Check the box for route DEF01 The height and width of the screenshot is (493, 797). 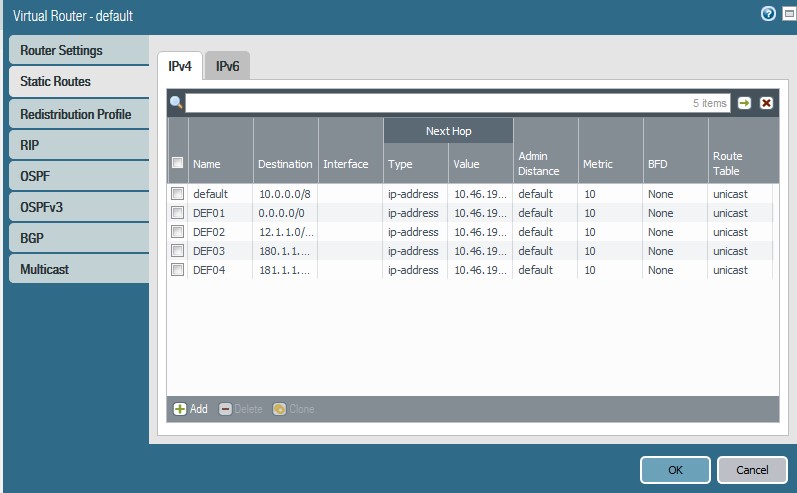[x=177, y=212]
